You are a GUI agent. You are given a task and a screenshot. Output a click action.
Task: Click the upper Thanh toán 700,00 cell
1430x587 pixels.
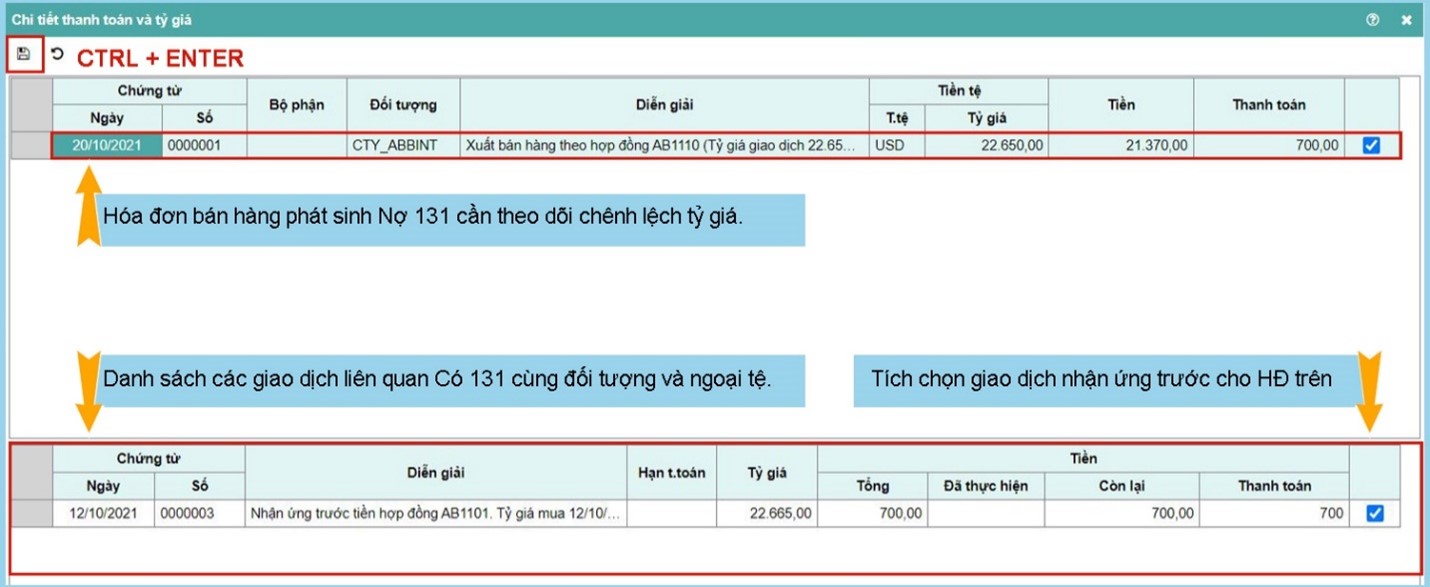point(1268,146)
